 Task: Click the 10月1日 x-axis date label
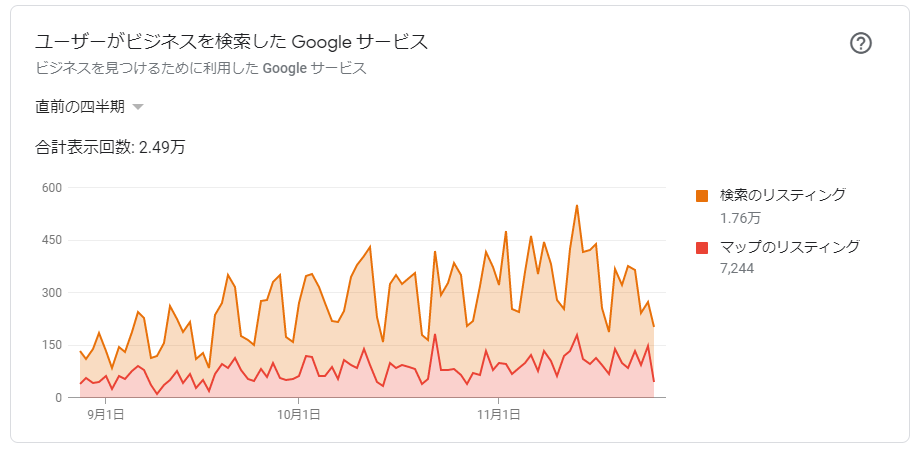pos(298,414)
